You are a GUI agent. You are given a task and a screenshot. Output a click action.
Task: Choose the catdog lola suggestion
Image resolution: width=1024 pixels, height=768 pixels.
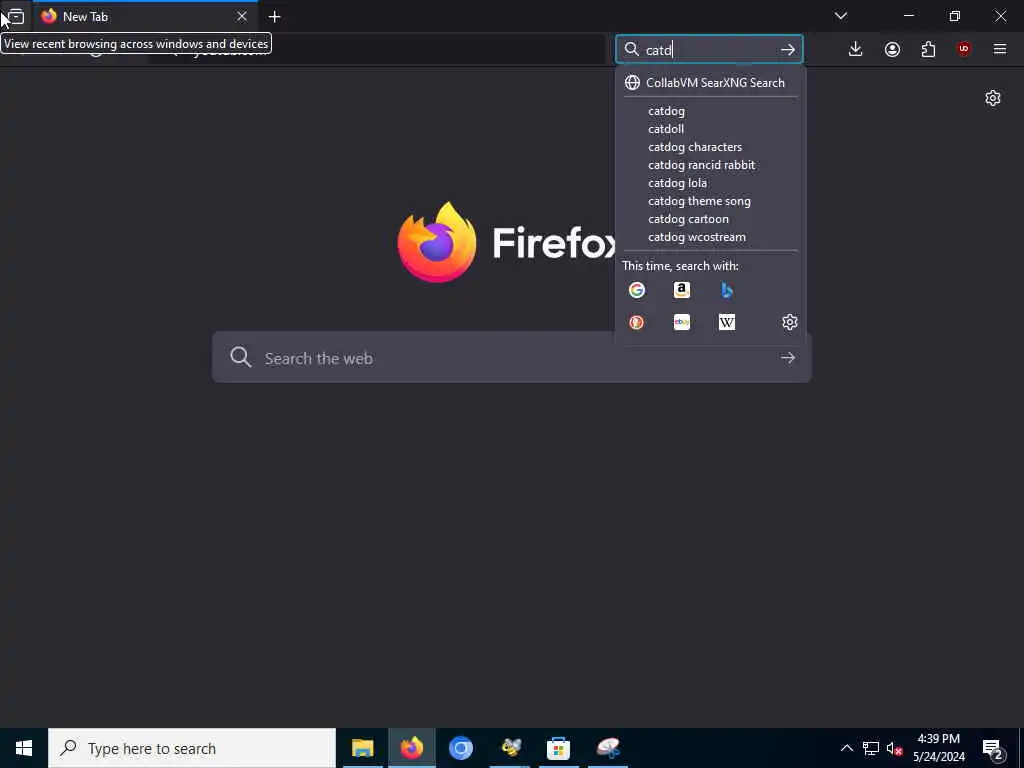[711, 183]
